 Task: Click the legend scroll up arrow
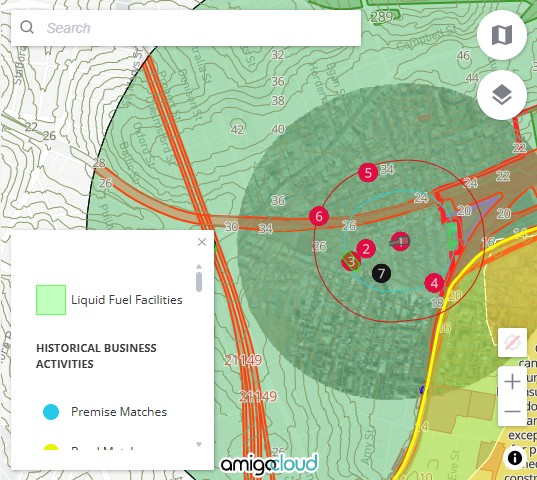click(199, 267)
